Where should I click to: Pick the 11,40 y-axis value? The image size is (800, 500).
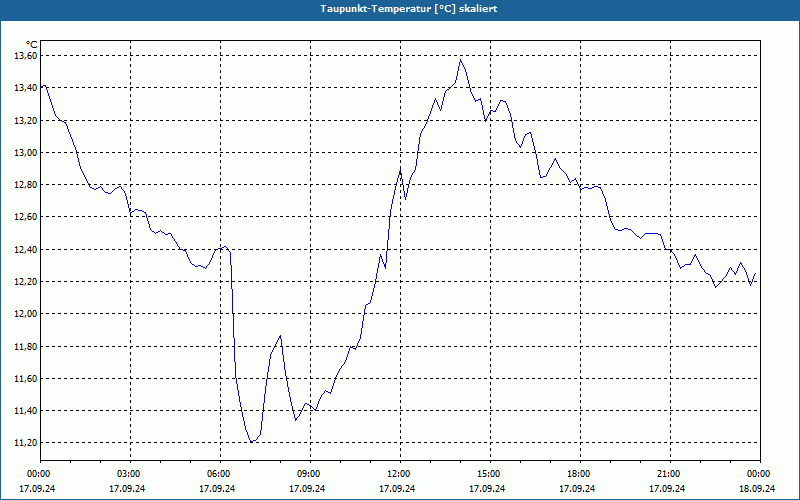(25, 411)
